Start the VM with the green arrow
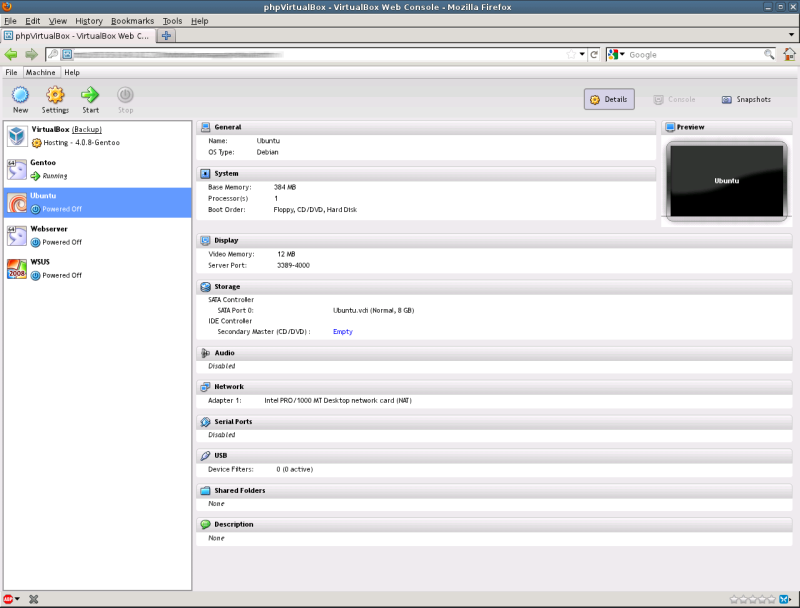Image resolution: width=800 pixels, height=608 pixels. tap(90, 95)
